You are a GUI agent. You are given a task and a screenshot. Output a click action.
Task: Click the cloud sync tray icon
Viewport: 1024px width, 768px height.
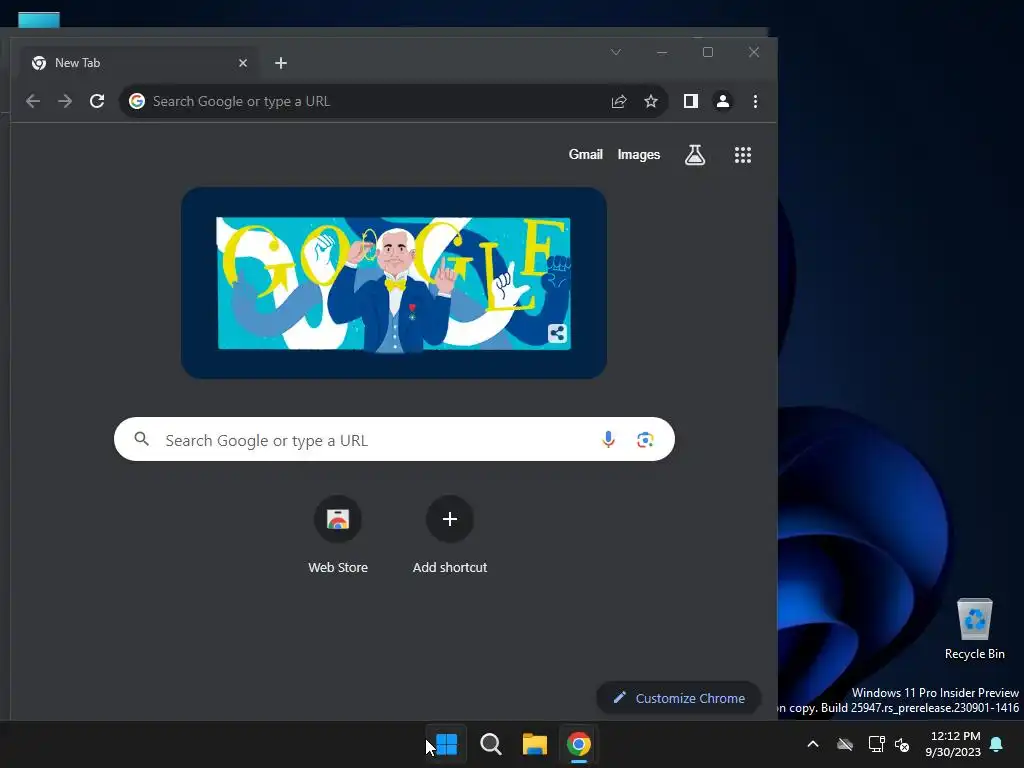[845, 744]
